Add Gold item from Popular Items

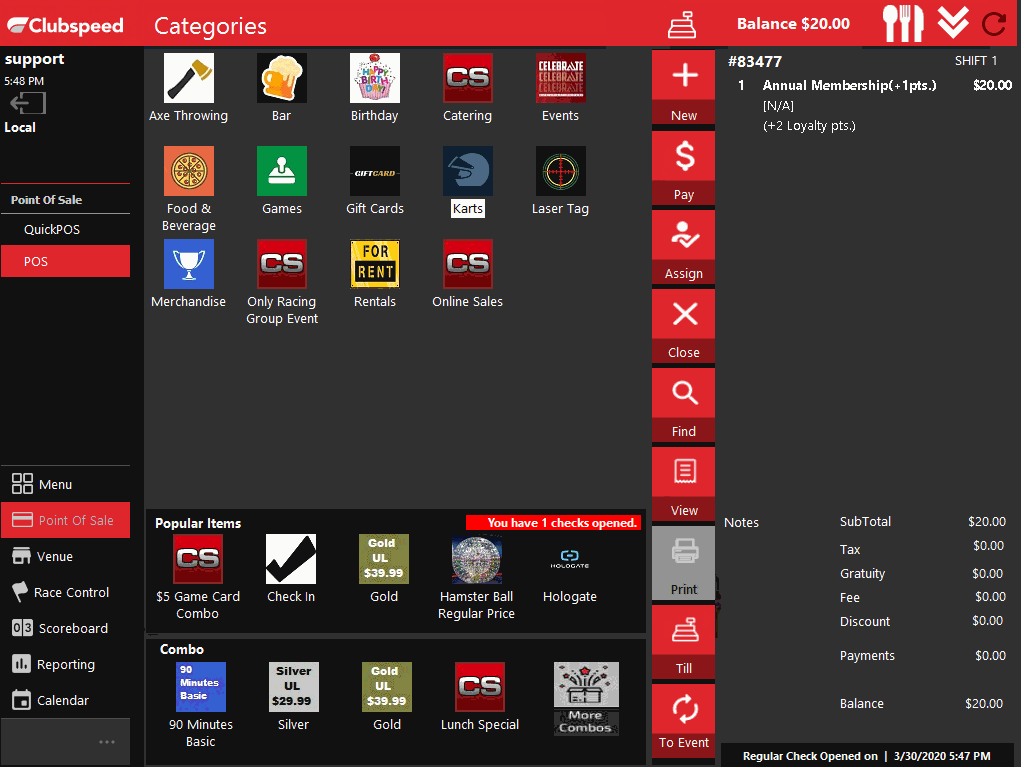click(384, 569)
